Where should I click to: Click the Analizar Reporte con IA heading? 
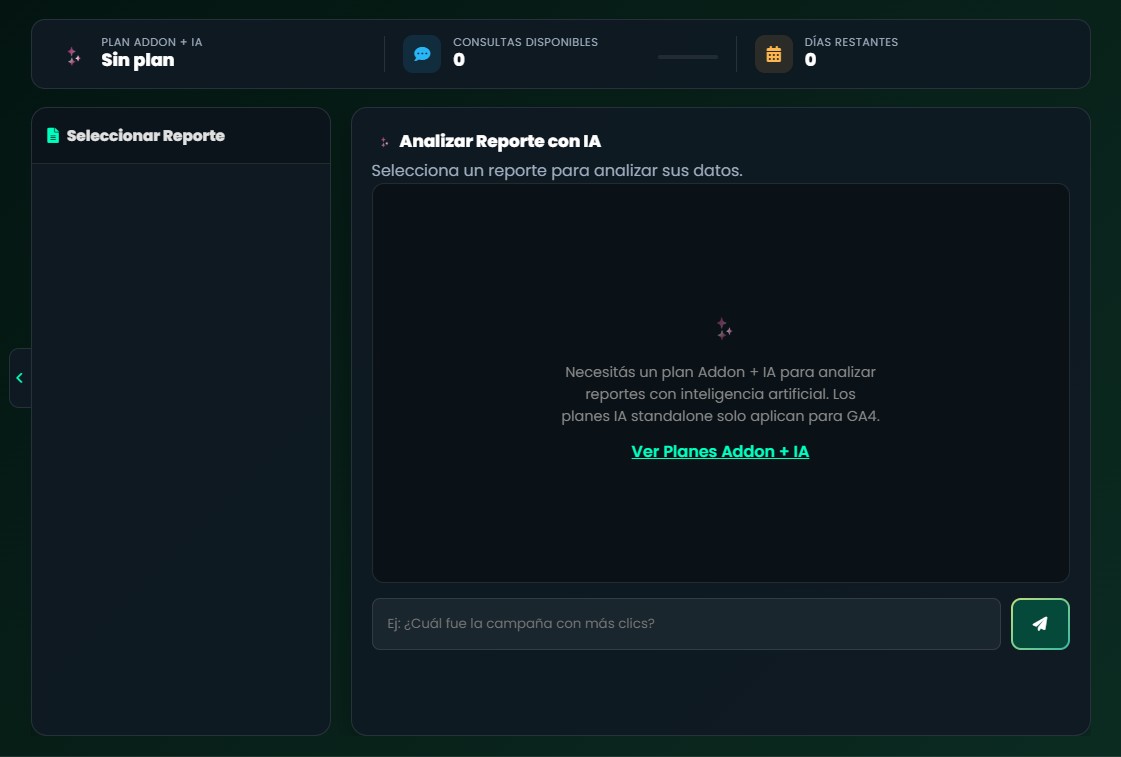500,141
